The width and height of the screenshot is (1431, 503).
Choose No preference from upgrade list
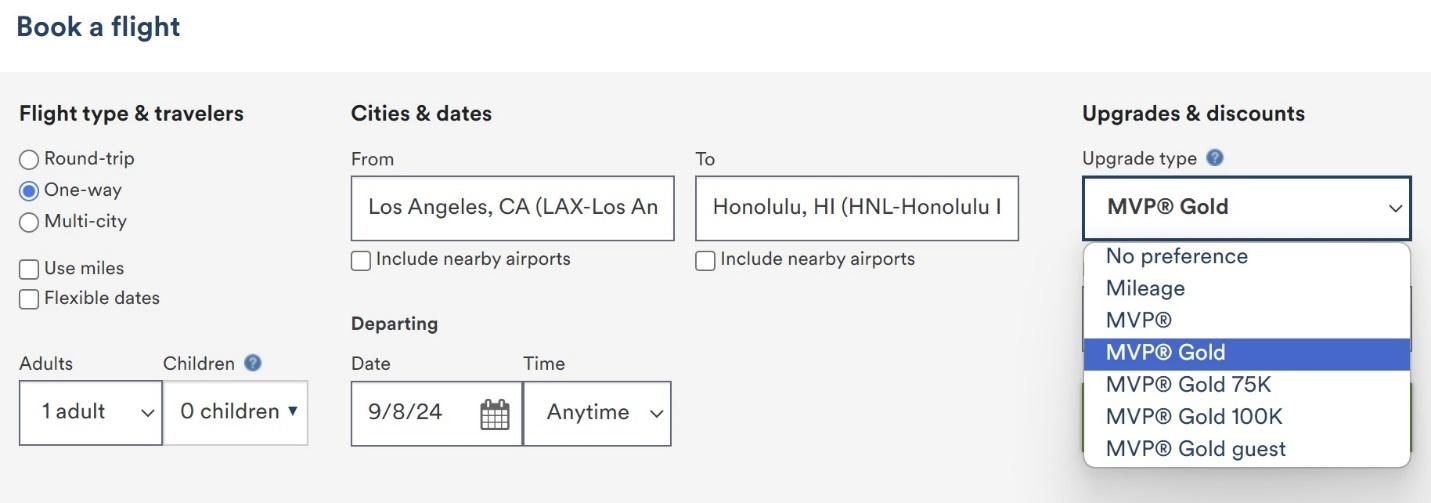pyautogui.click(x=1176, y=256)
